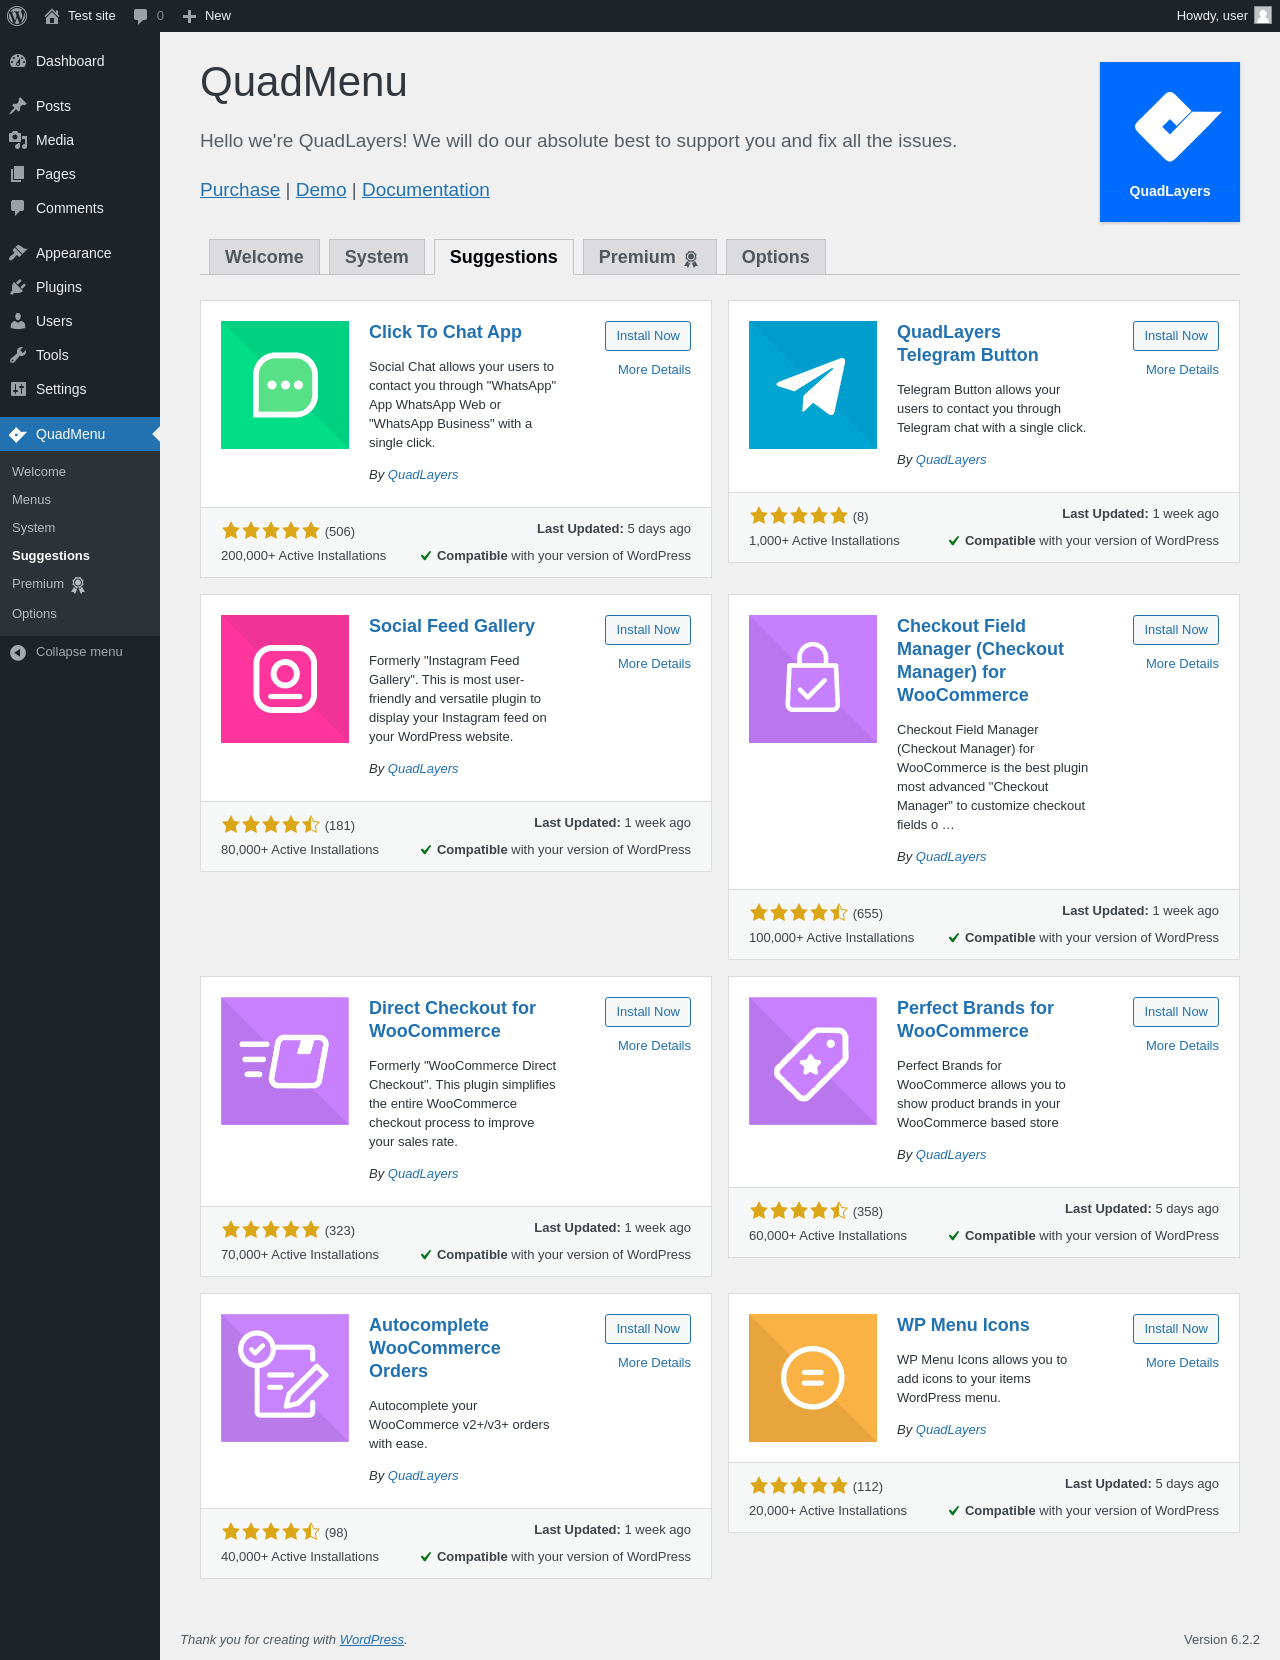This screenshot has height=1660, width=1280.
Task: Click the Dashboard gauge icon
Action: pyautogui.click(x=18, y=61)
